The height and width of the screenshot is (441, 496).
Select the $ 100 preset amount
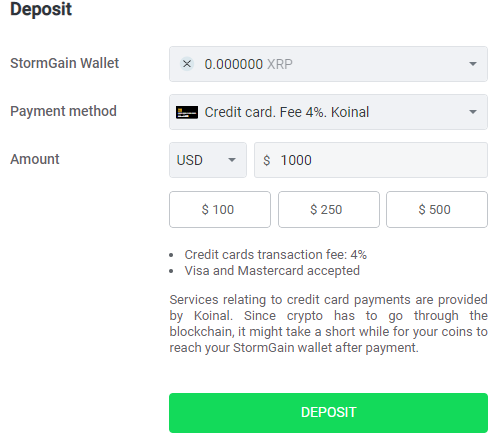point(220,209)
